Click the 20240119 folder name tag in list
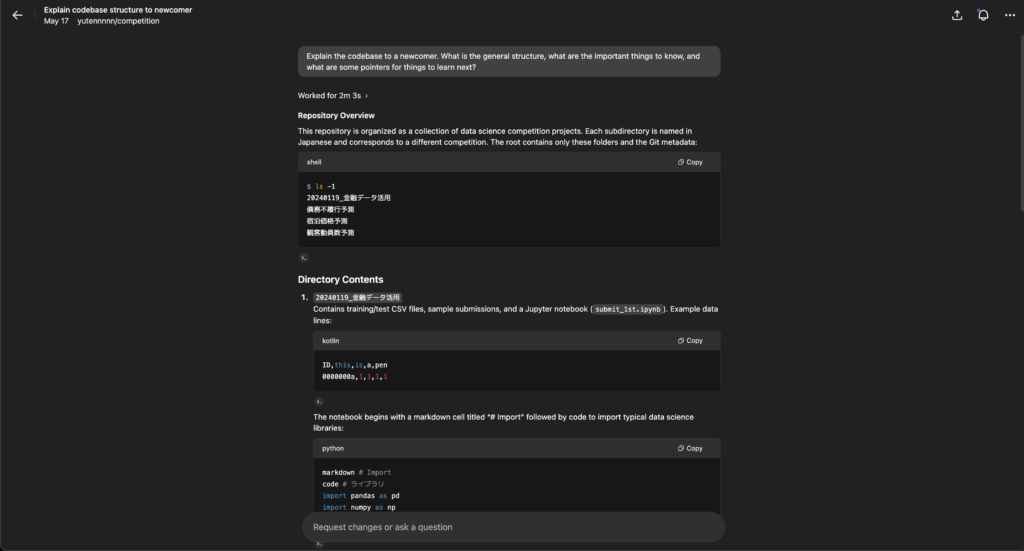Screen dimensions: 1024x551 pos(357,298)
